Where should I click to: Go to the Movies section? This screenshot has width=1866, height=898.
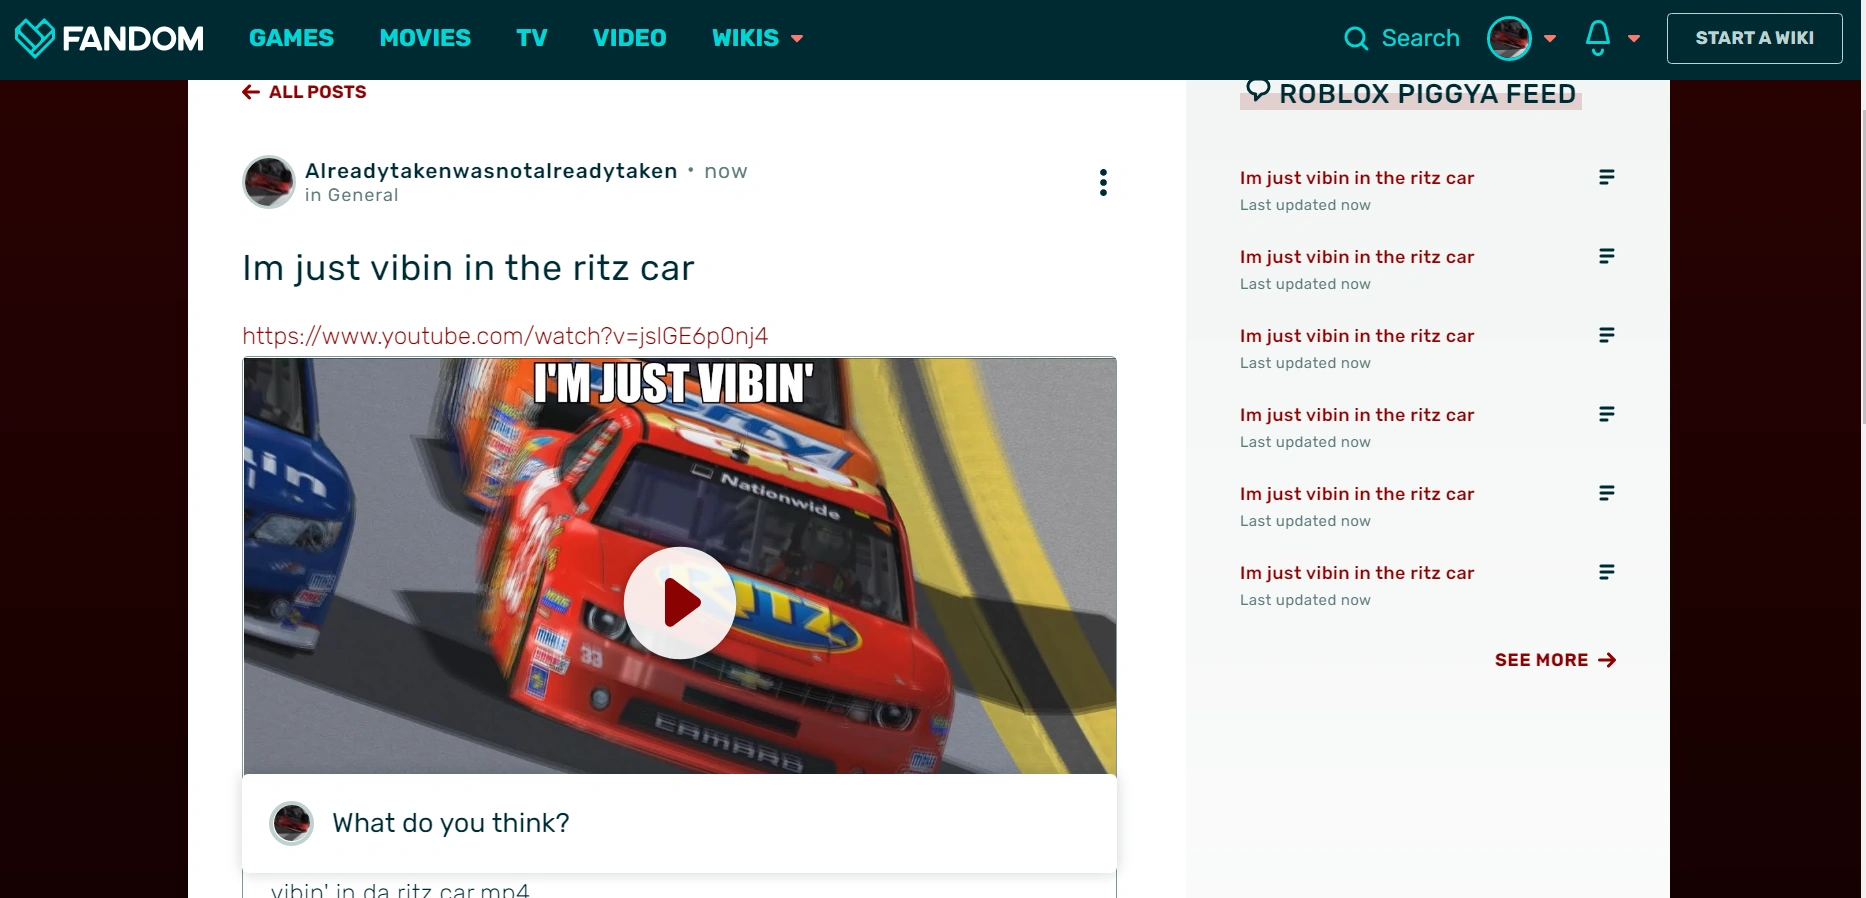coord(425,38)
